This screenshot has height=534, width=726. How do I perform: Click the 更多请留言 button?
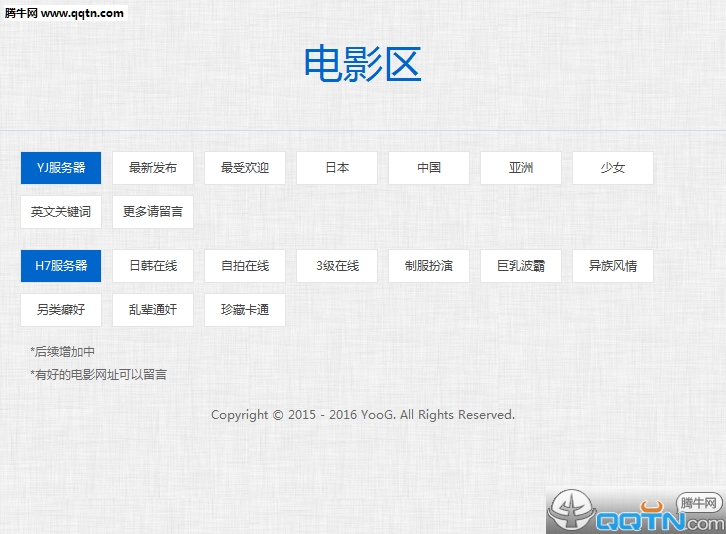[153, 212]
